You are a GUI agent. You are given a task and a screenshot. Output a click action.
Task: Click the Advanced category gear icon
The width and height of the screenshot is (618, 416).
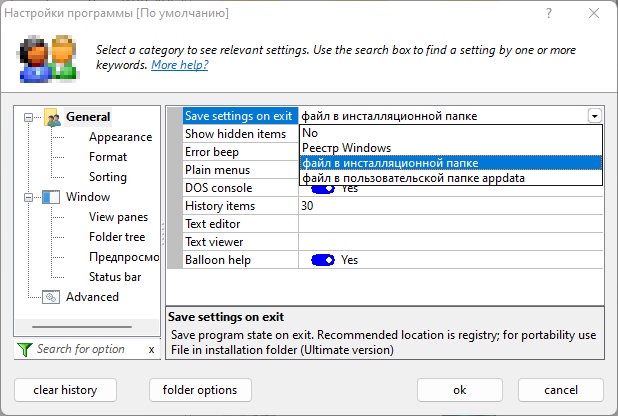coord(52,297)
